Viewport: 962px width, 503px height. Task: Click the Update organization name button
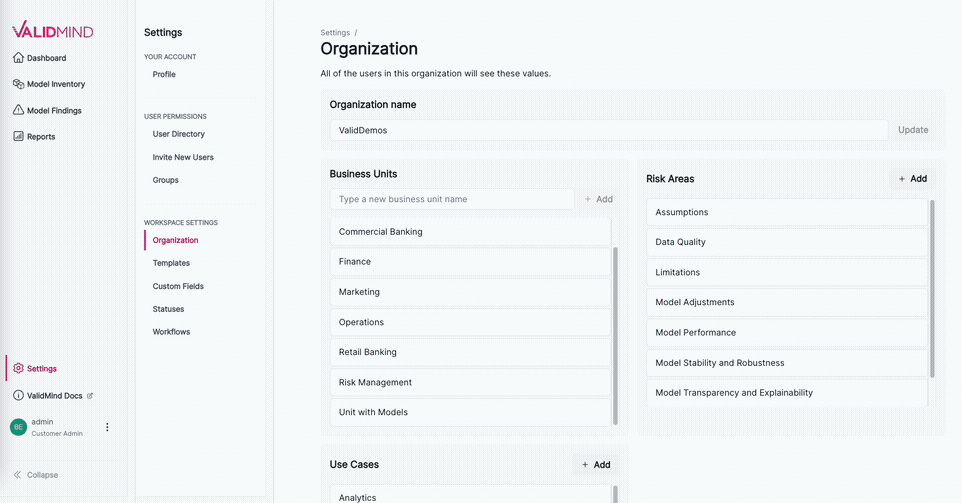tap(912, 130)
